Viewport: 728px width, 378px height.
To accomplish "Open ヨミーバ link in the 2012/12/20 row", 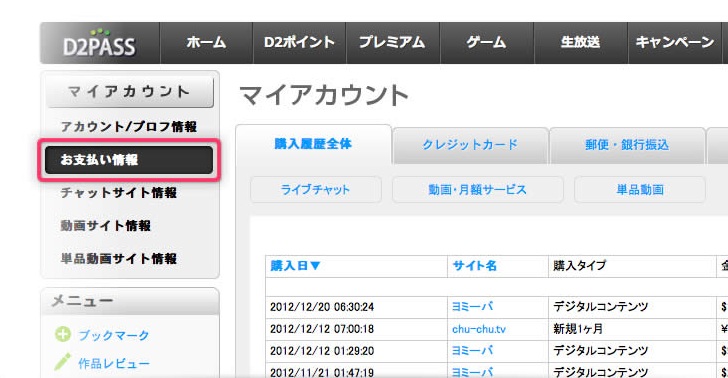I will pyautogui.click(x=473, y=306).
